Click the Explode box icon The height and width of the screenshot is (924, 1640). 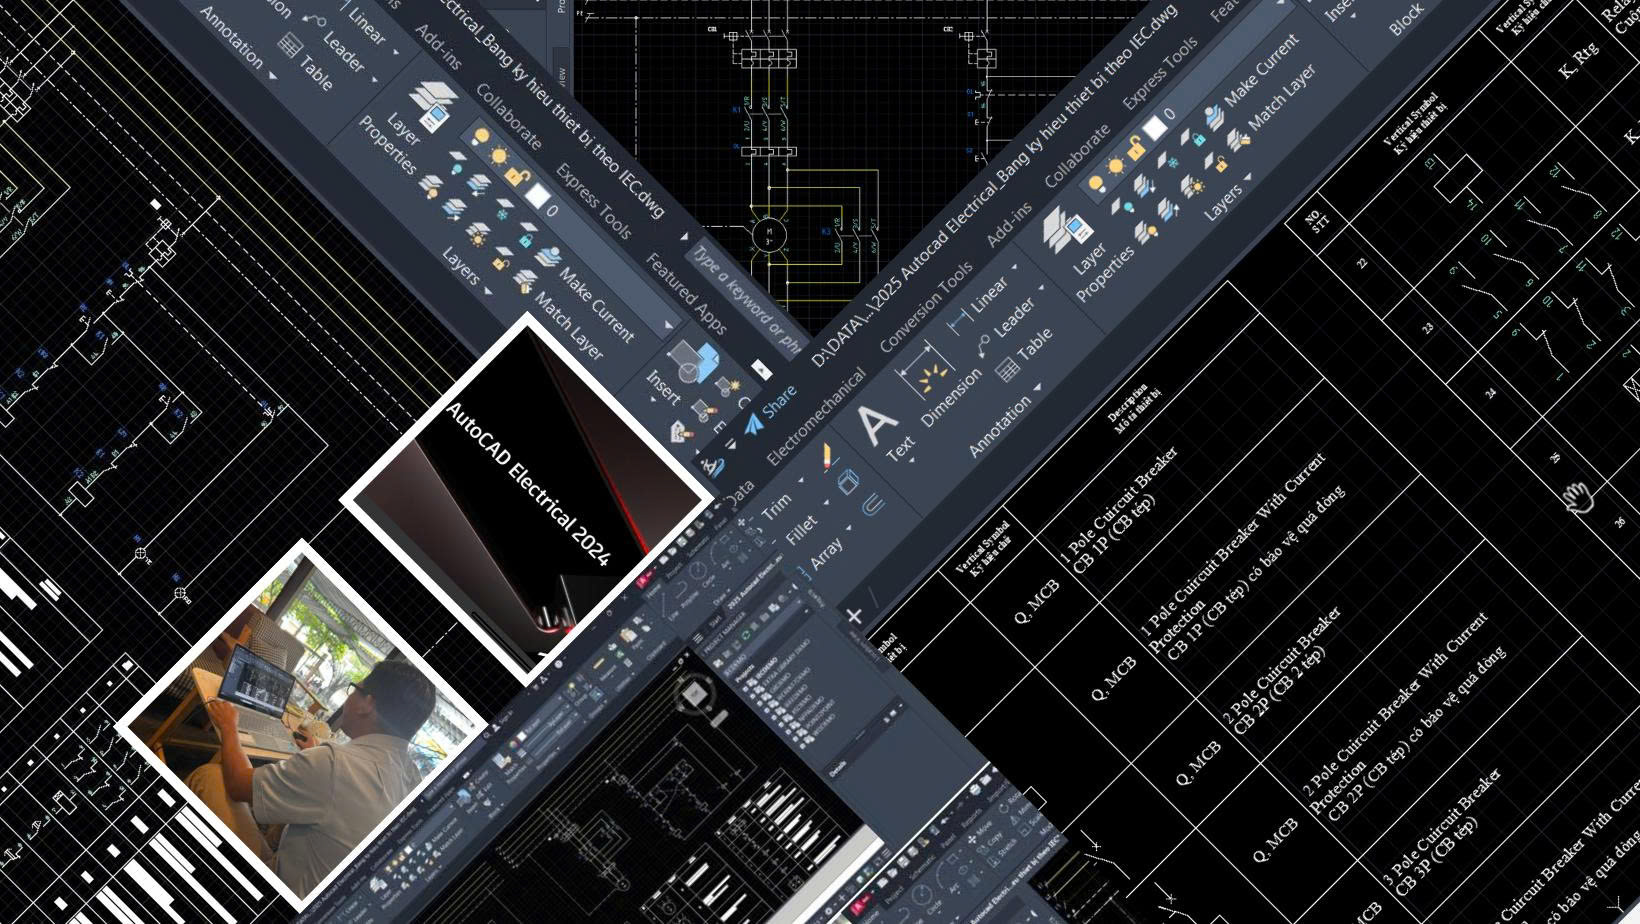pyautogui.click(x=848, y=482)
